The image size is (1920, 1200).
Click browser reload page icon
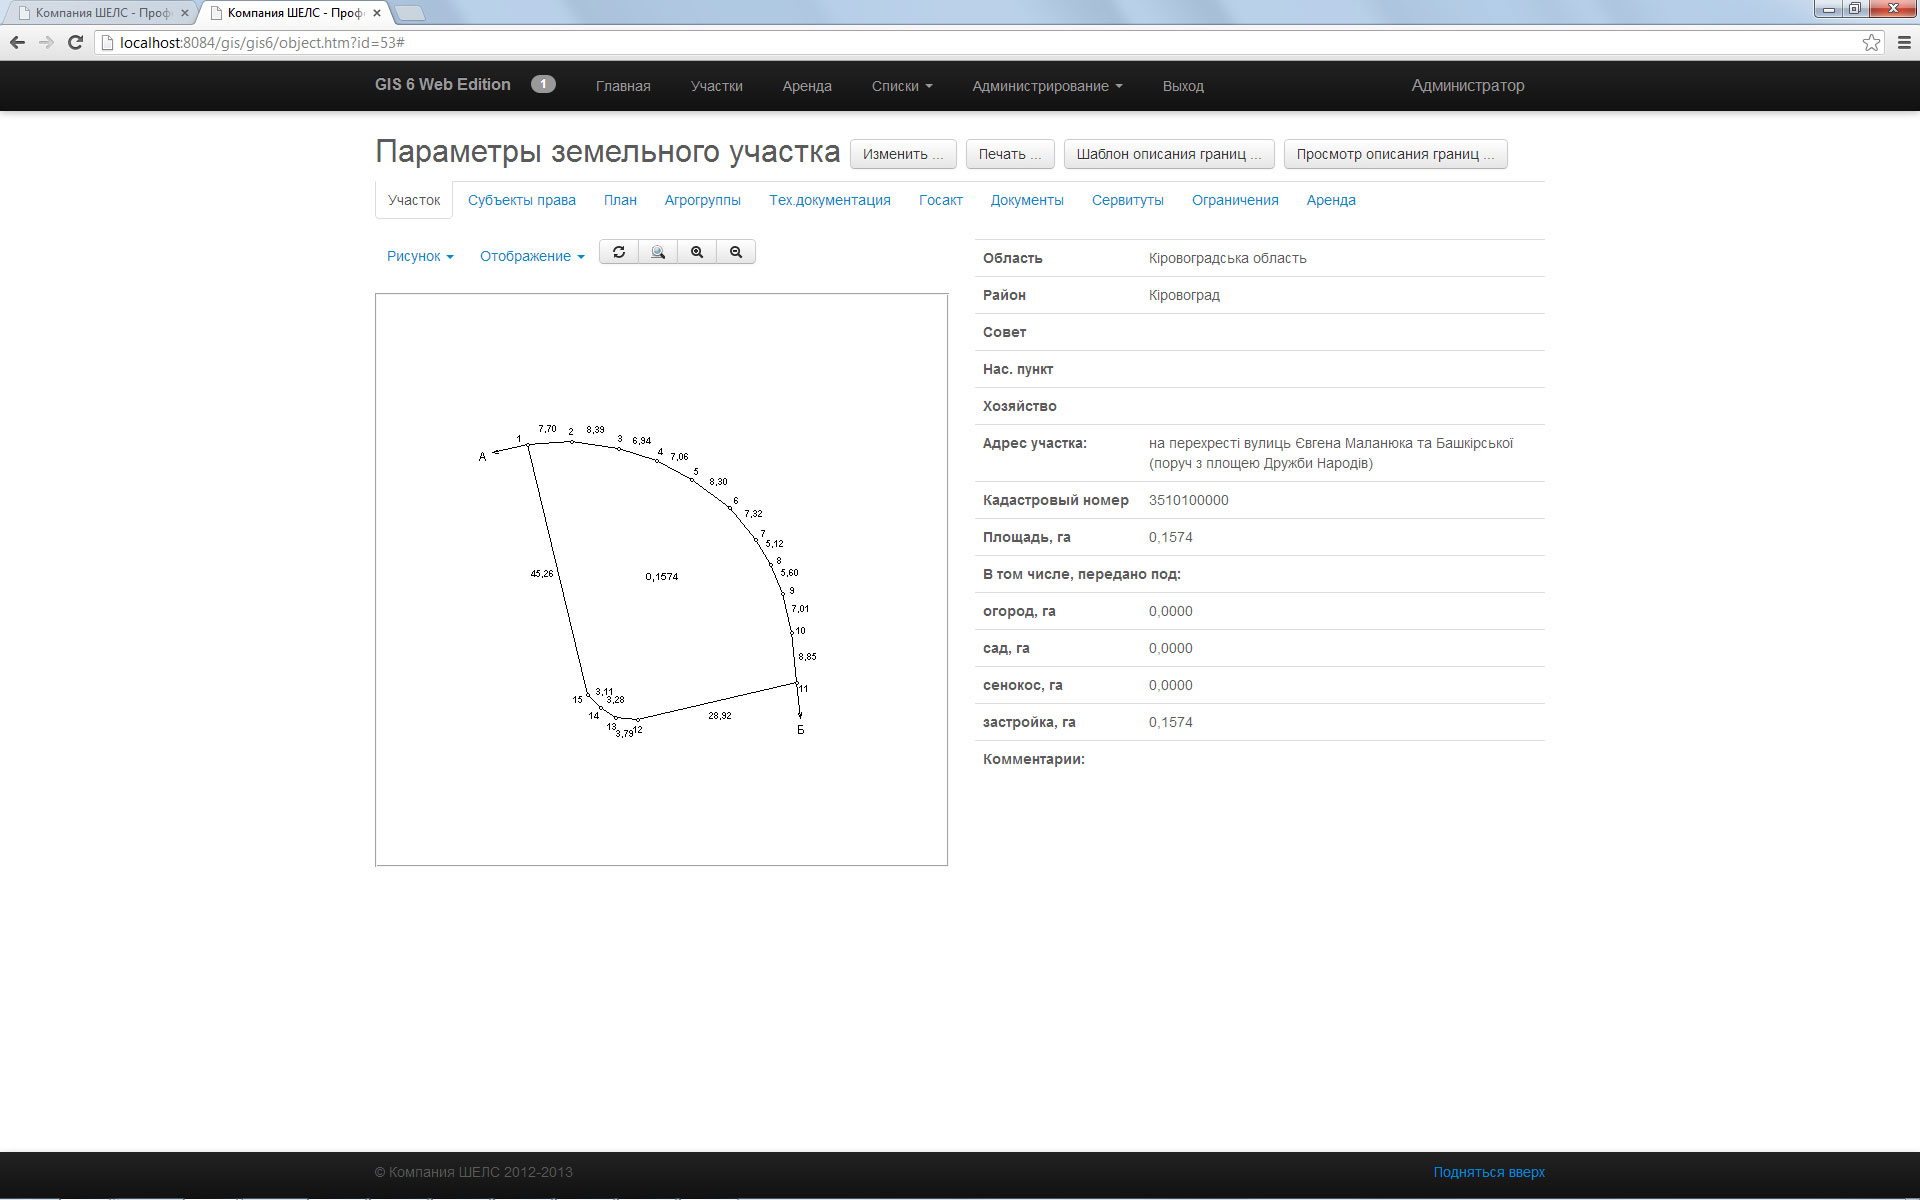point(75,42)
